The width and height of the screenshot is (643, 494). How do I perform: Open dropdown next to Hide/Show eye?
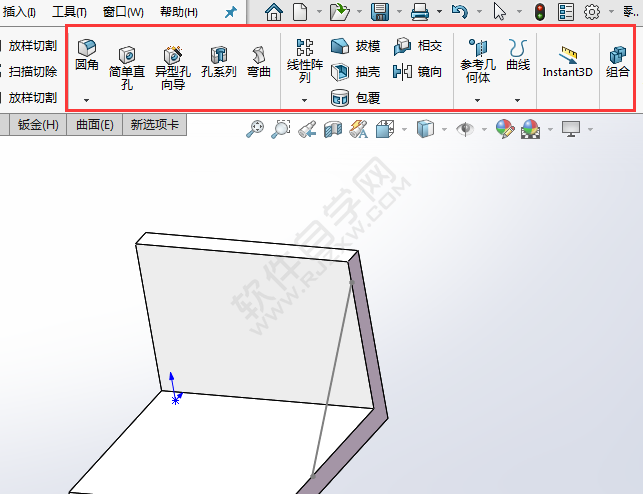(x=484, y=130)
